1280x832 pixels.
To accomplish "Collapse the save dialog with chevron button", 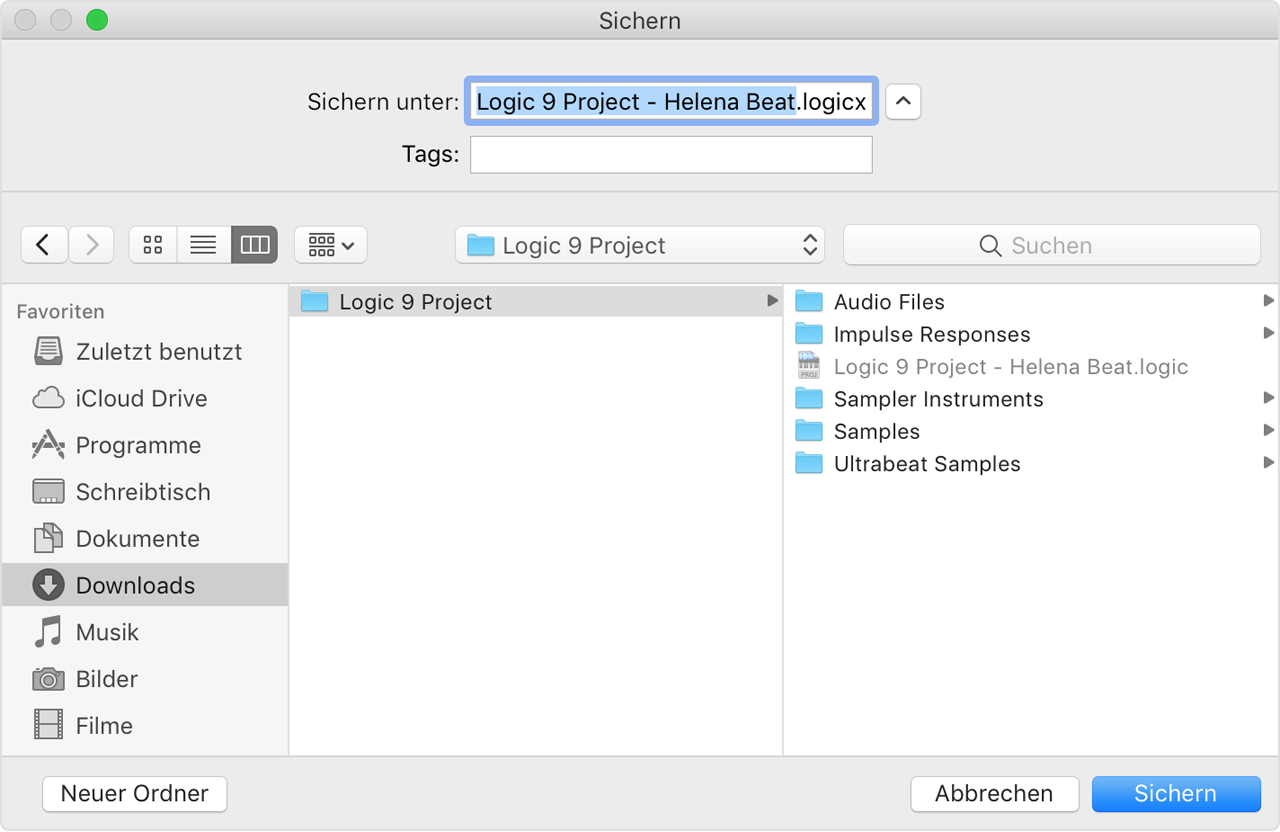I will click(903, 102).
